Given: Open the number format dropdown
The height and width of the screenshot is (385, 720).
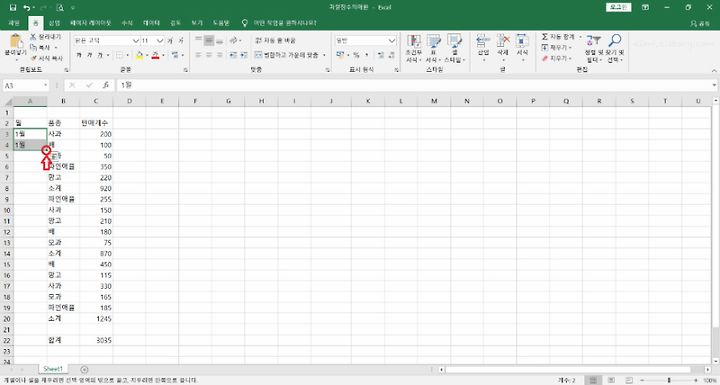Looking at the screenshot, I should 392,40.
